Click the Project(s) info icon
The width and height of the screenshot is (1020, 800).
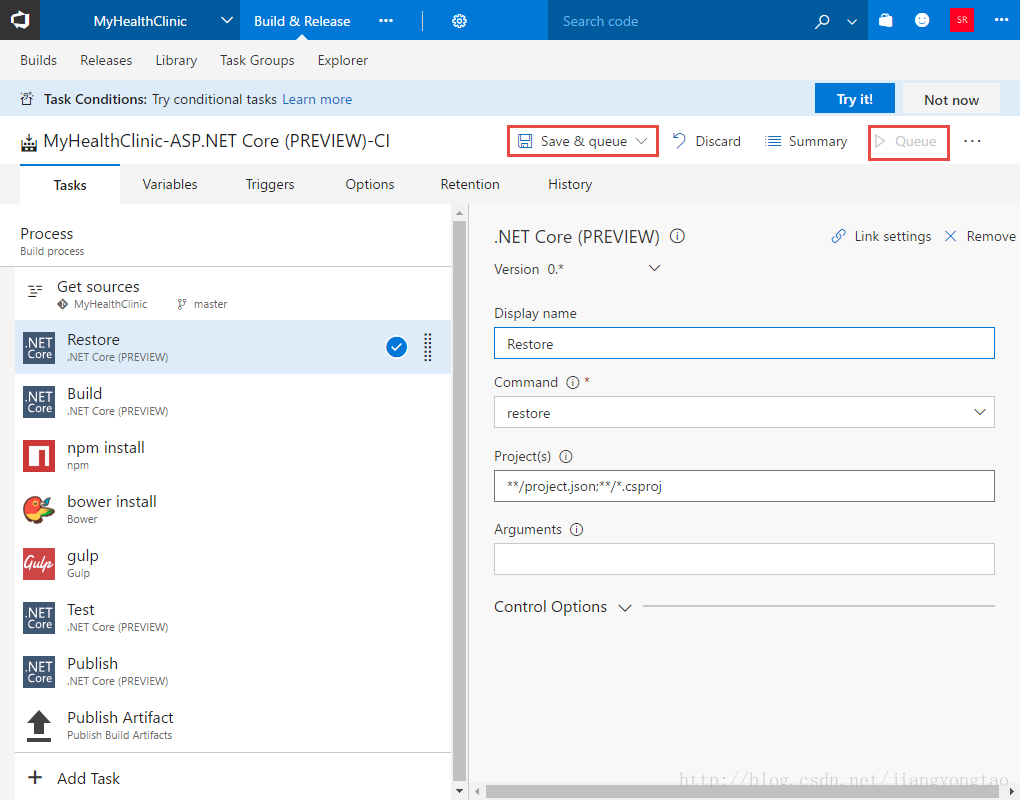pos(566,457)
